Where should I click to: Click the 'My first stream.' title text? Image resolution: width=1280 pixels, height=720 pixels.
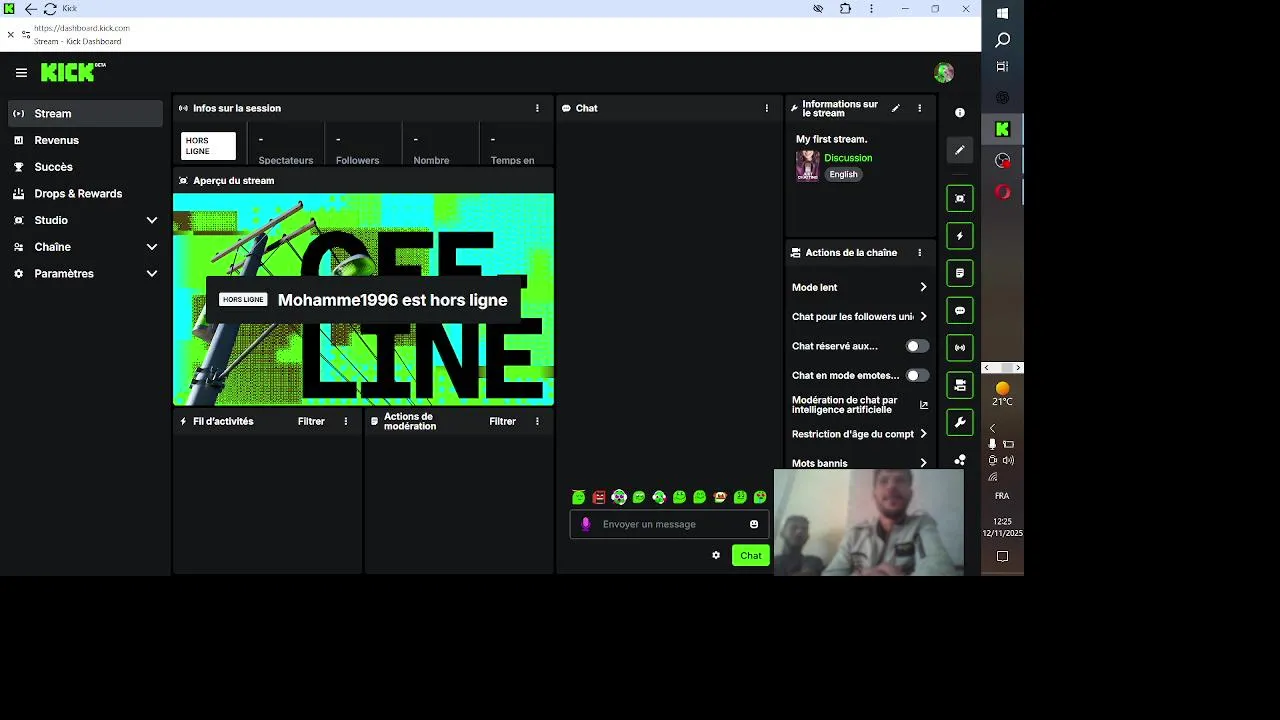[831, 139]
